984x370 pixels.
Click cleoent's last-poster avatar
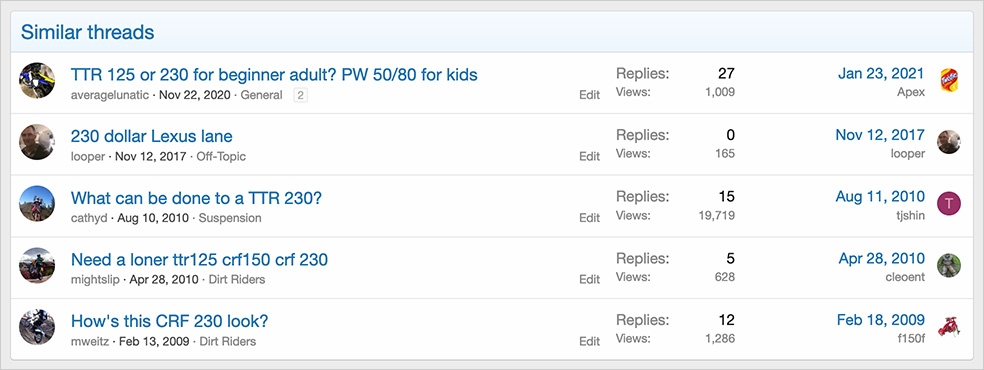[949, 265]
